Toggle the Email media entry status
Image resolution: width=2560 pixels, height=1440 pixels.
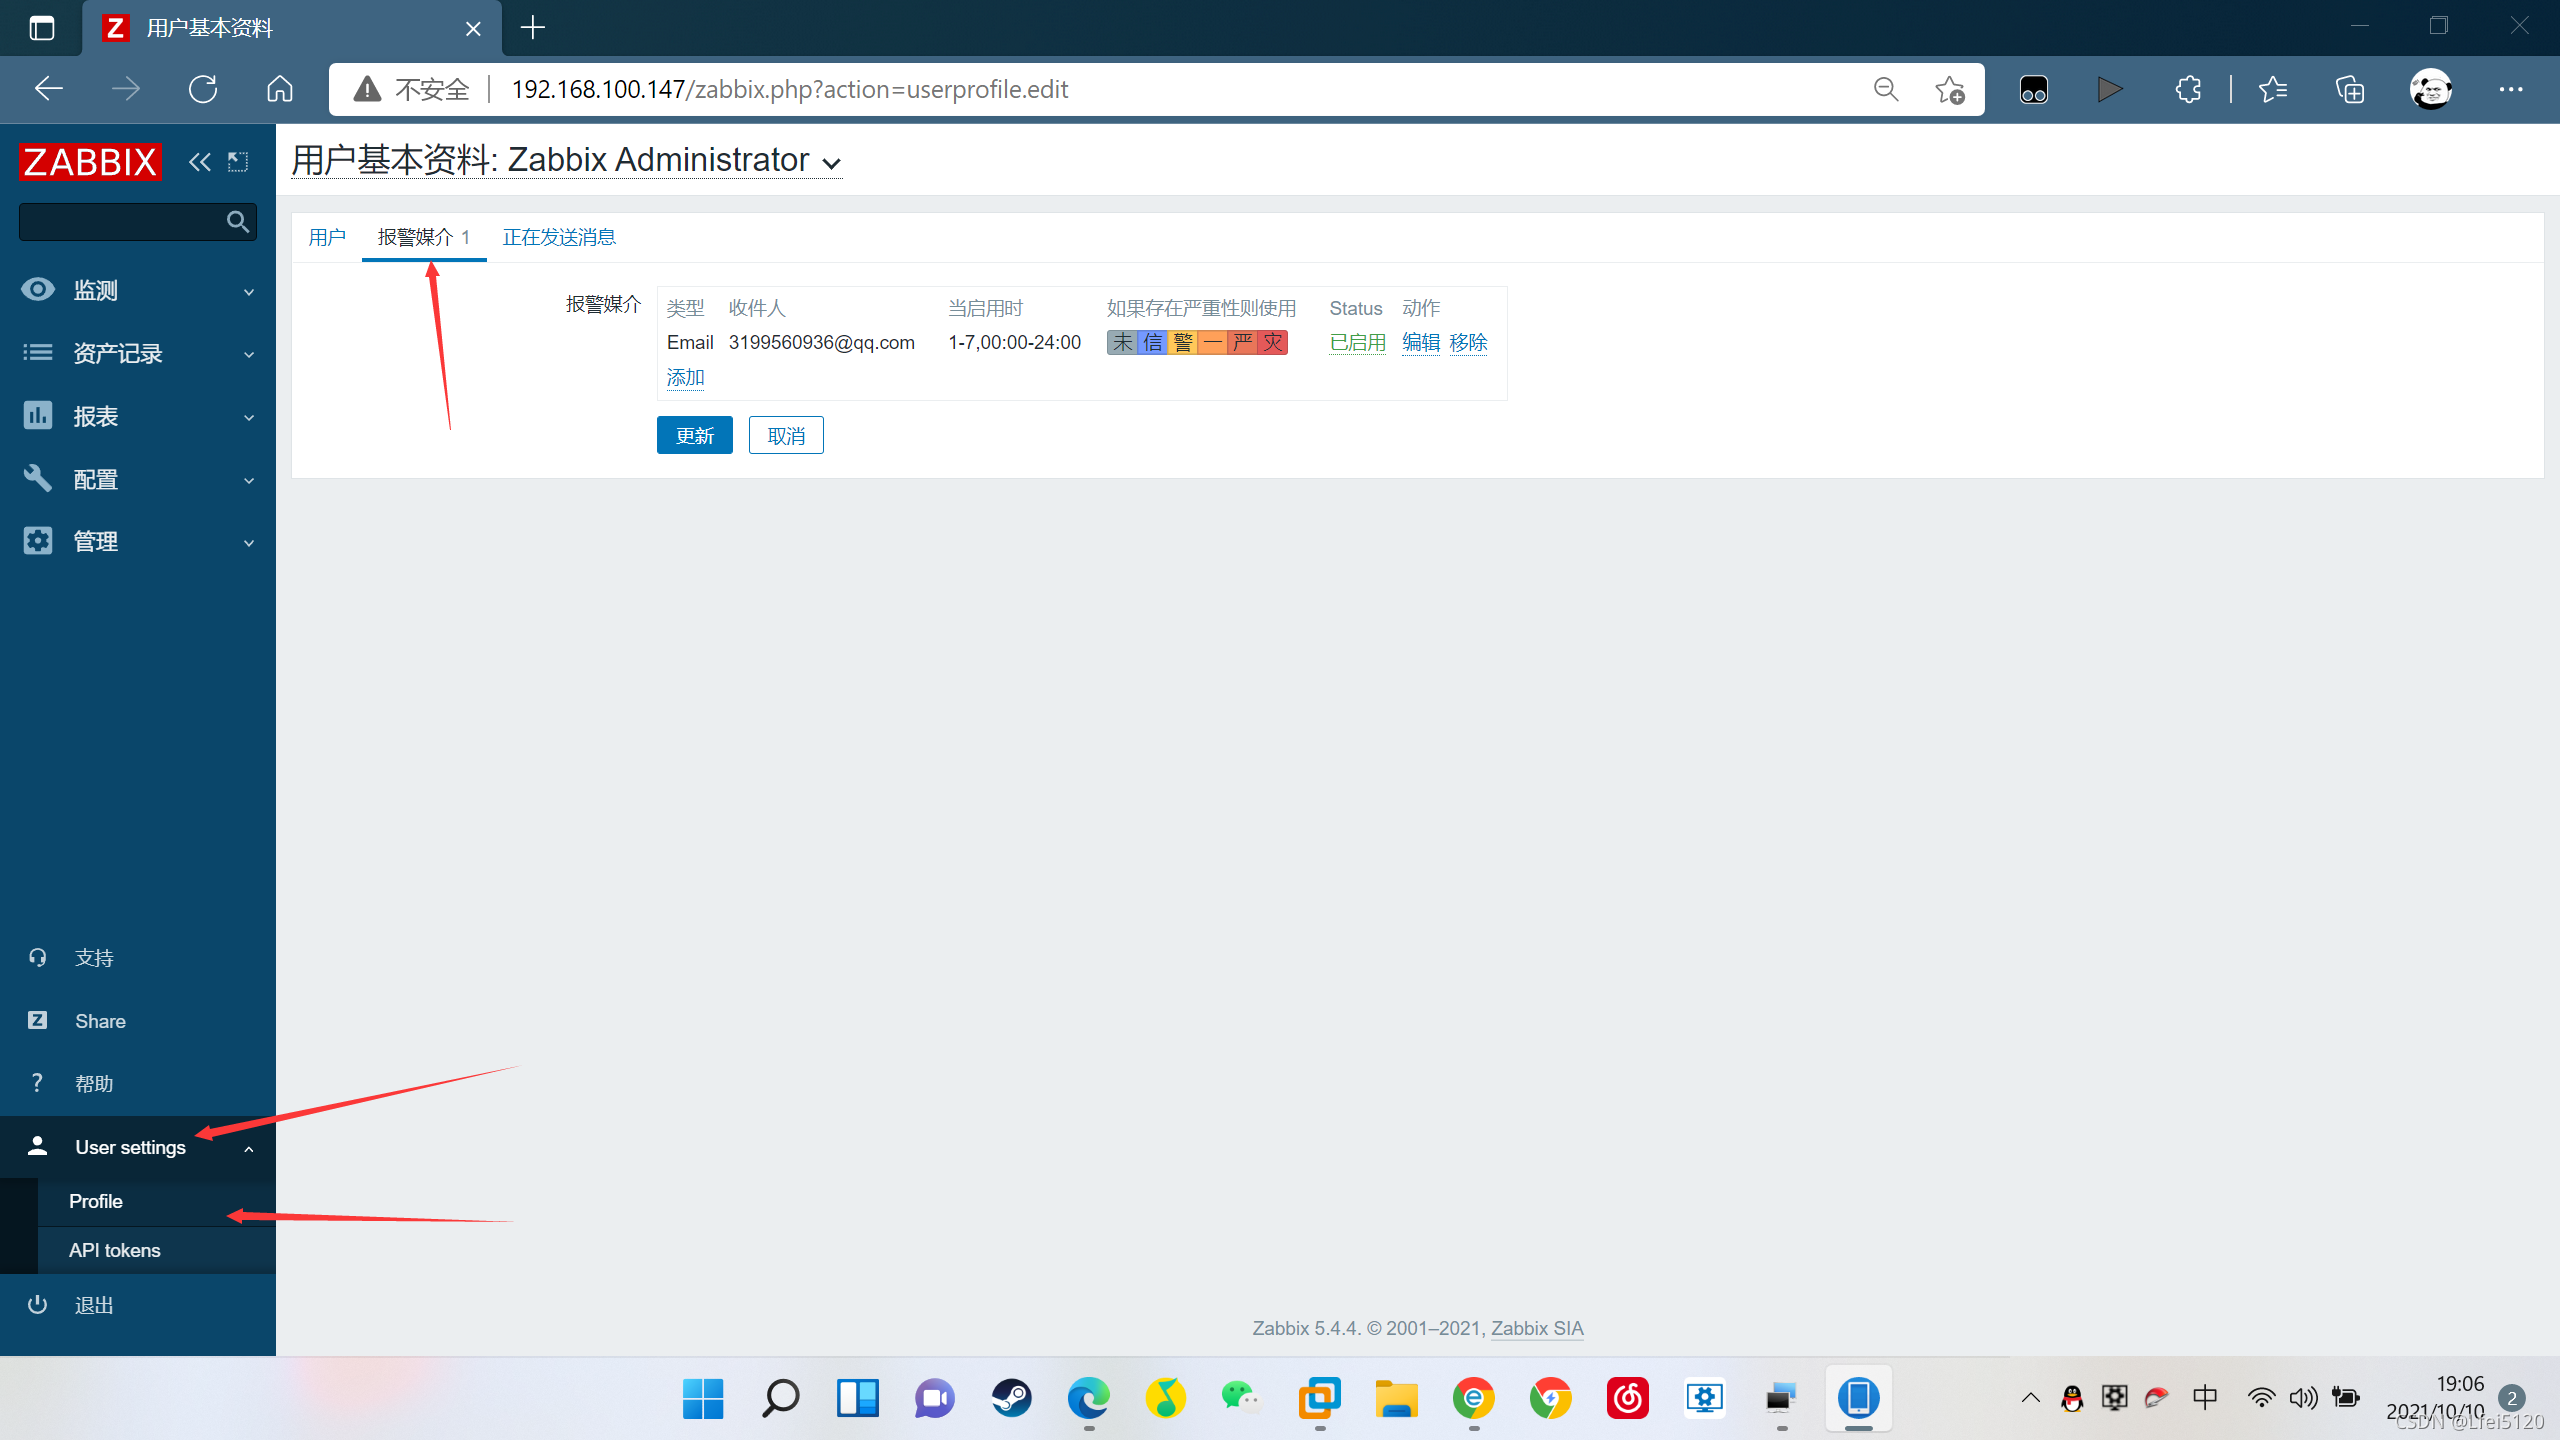tap(1354, 341)
